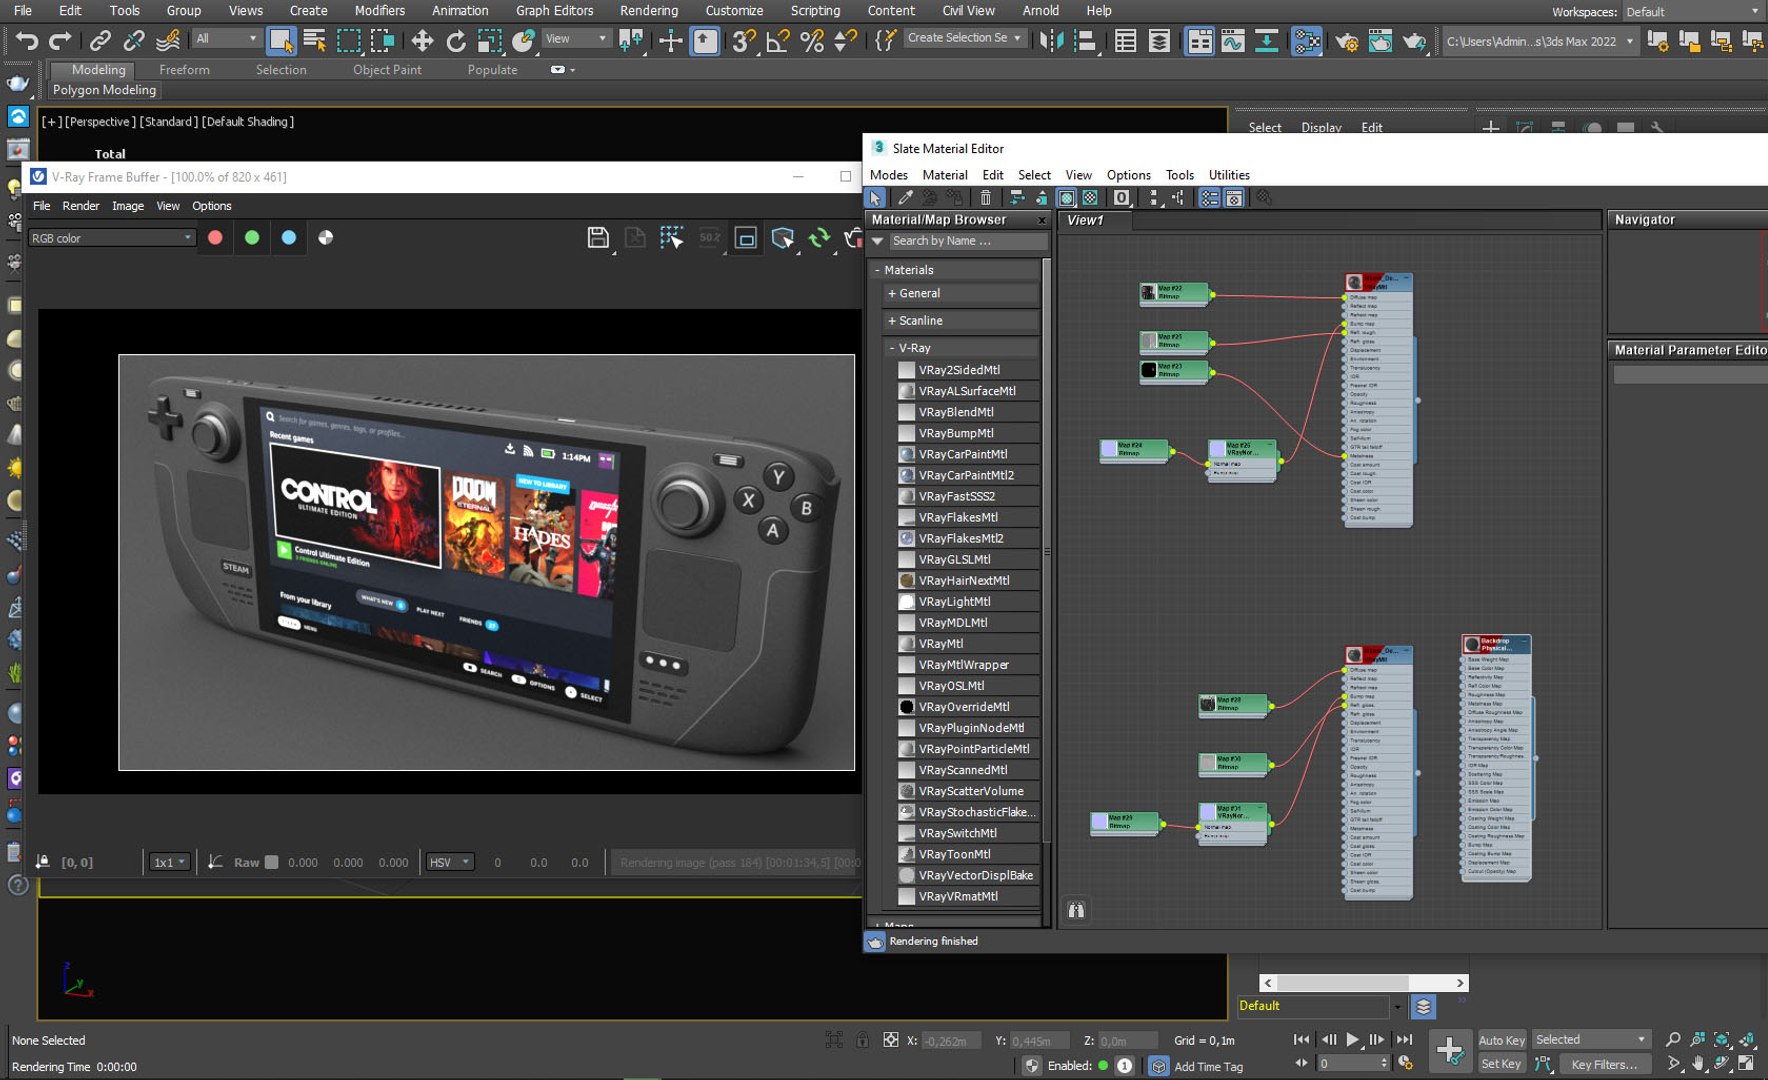
Task: Open the Graph Editors menu
Action: point(554,11)
